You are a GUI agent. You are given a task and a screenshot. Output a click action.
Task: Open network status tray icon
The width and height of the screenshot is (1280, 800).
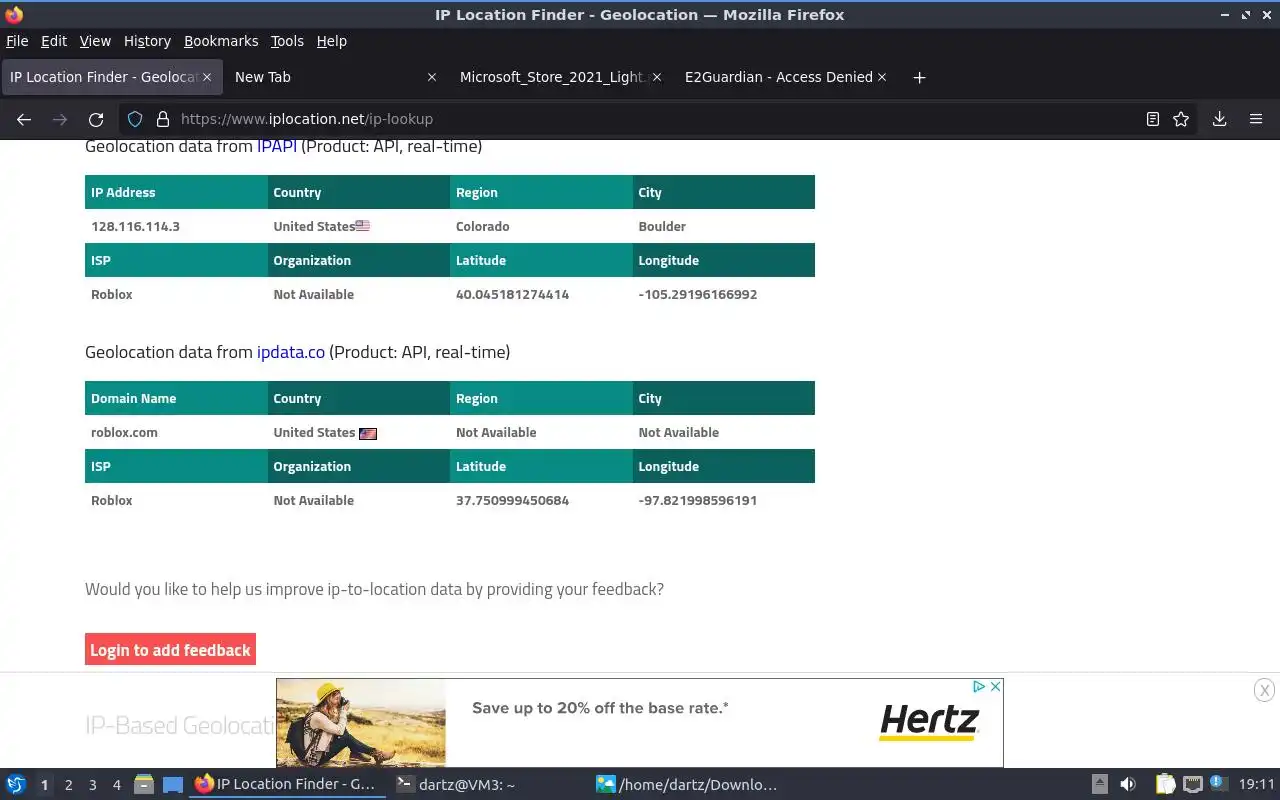[x=1192, y=785]
